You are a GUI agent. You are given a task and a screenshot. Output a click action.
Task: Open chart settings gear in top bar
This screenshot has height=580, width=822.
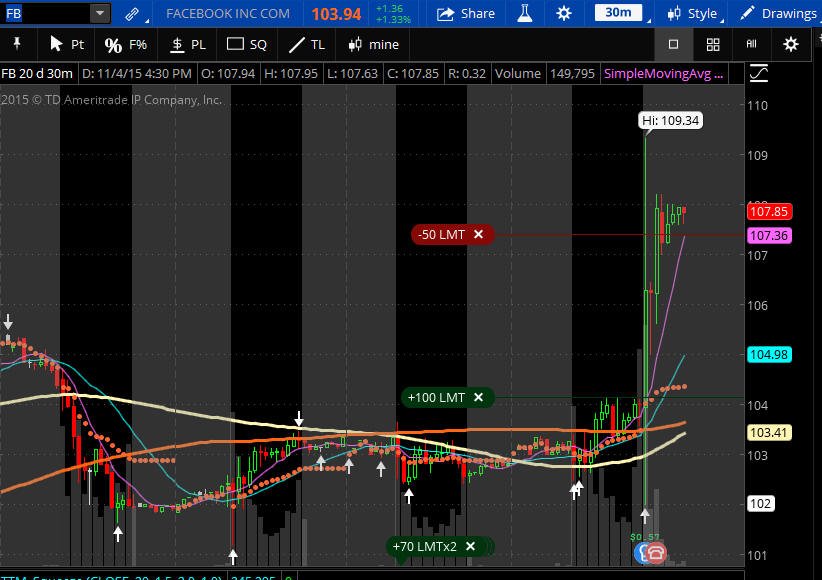564,14
